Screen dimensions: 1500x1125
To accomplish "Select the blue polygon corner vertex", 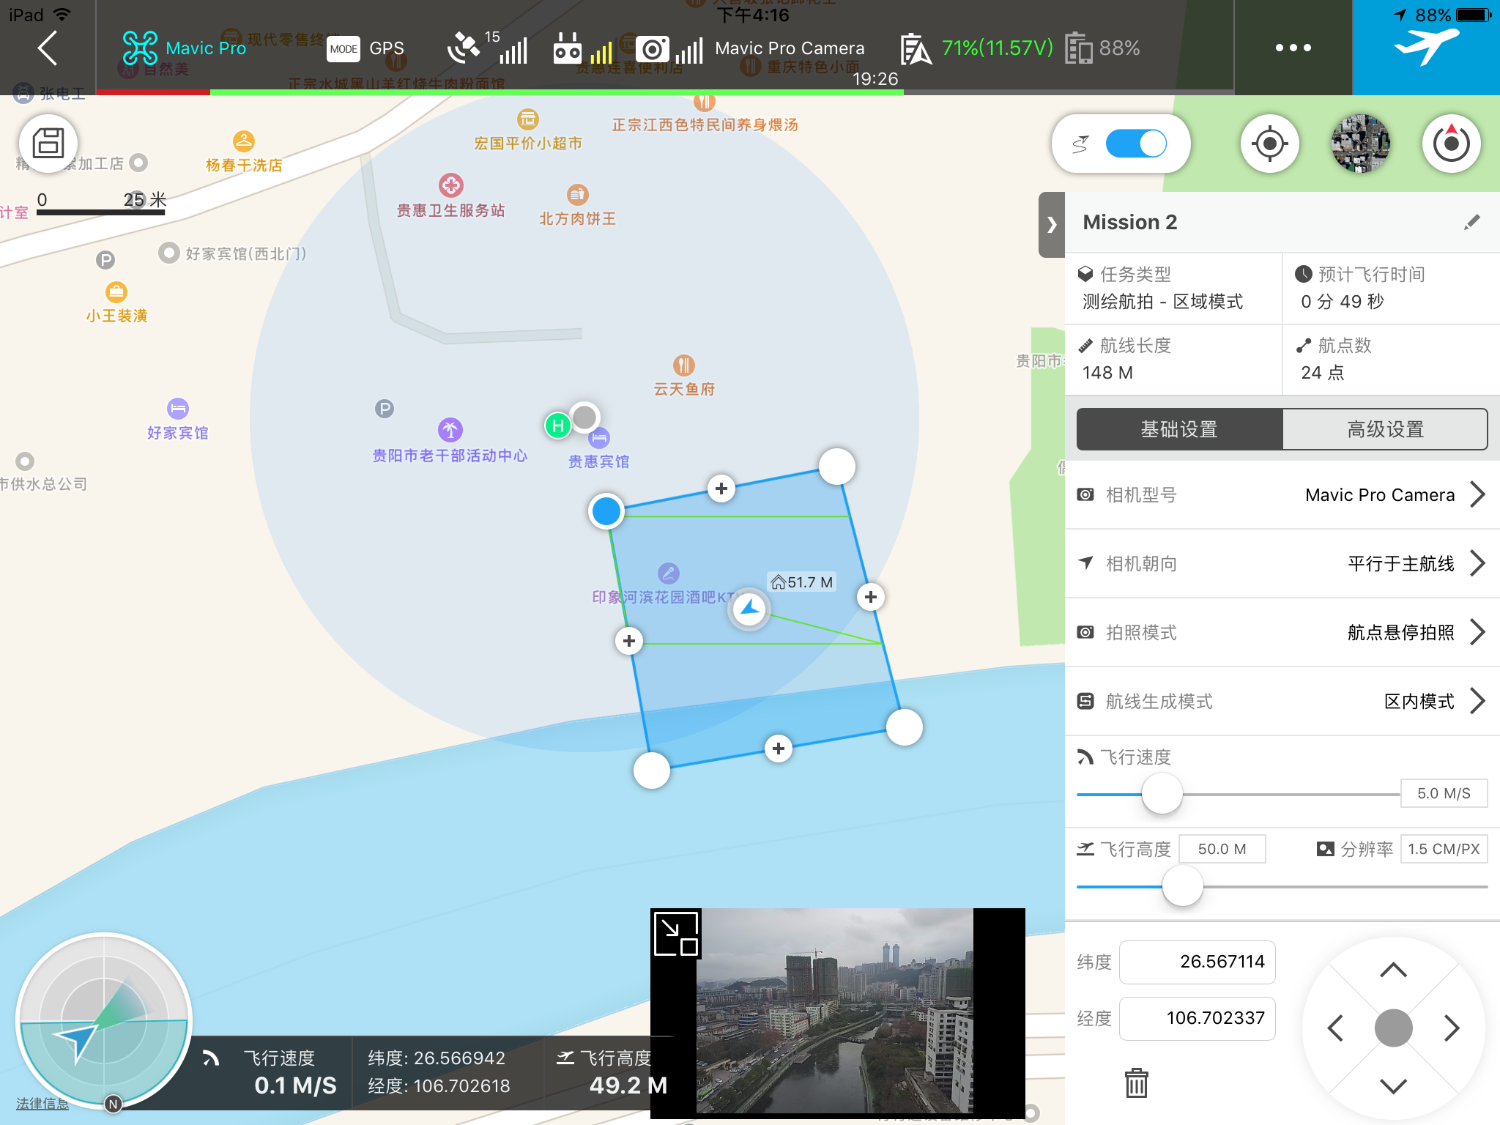I will (x=606, y=511).
